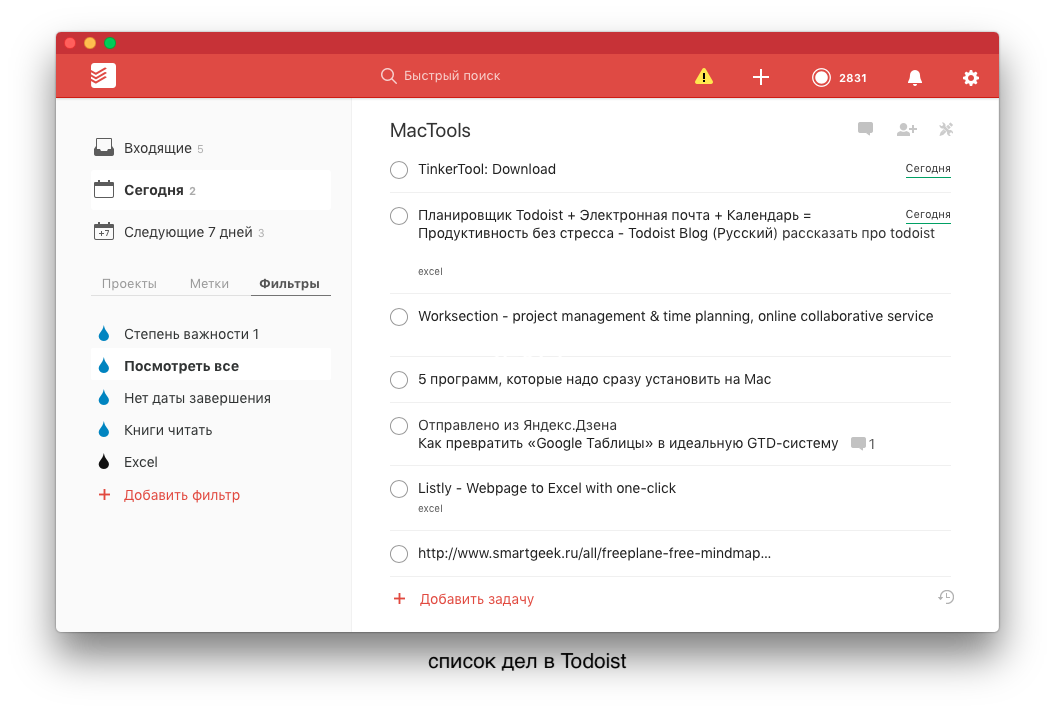Open the project actions tools icon
The image size is (1055, 712).
pos(946,129)
